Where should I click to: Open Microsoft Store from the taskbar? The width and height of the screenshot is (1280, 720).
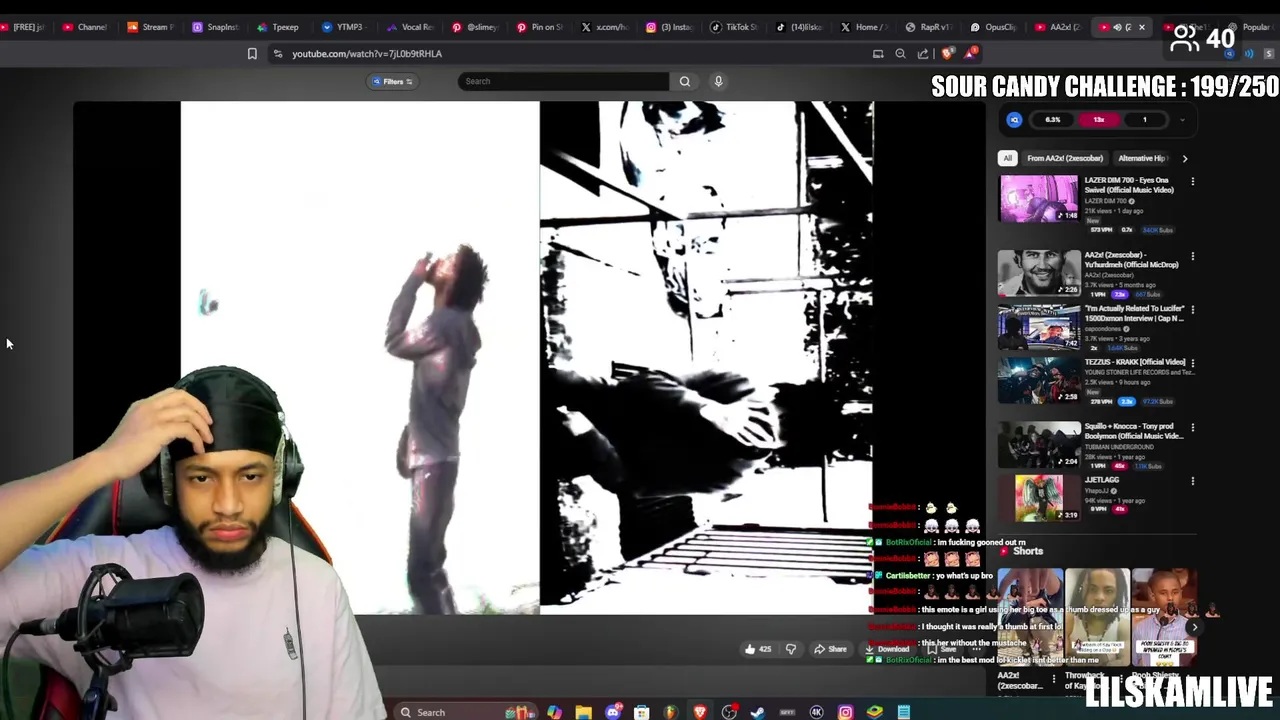(x=641, y=712)
